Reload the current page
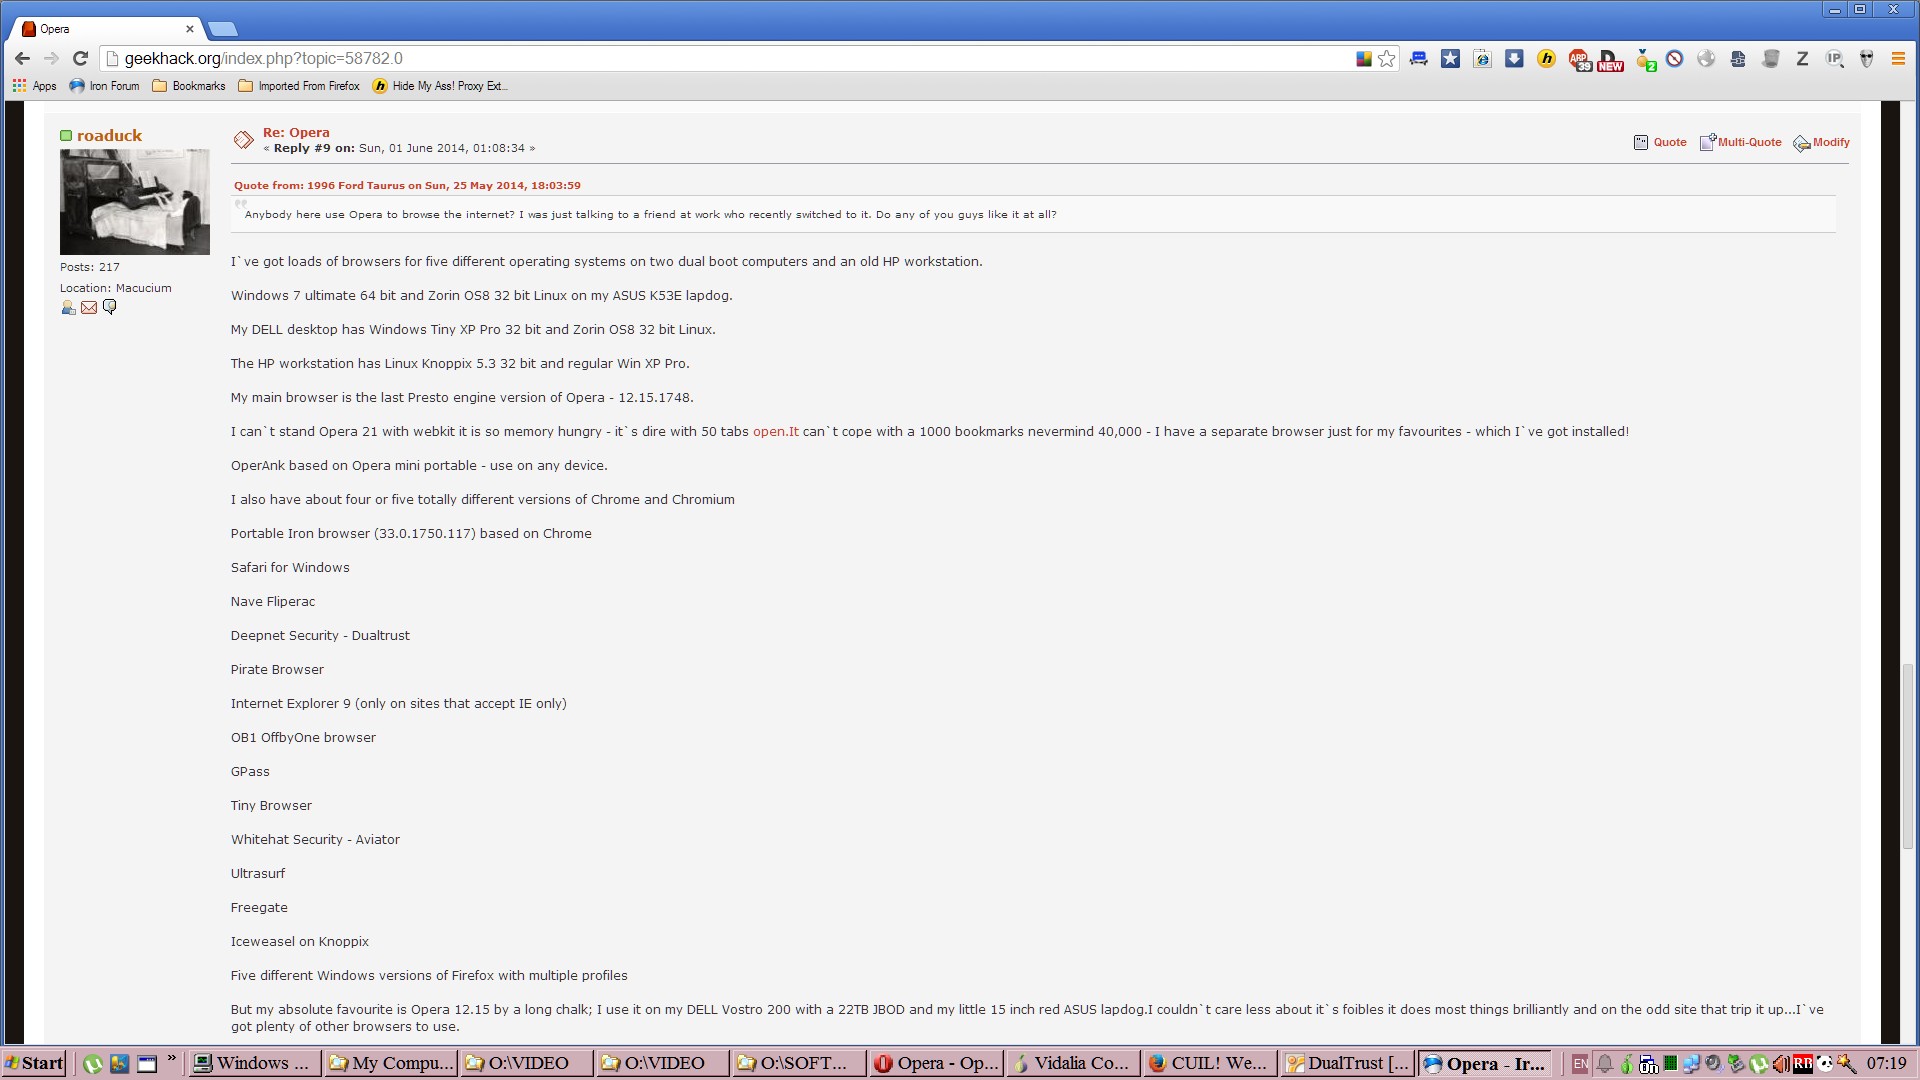Viewport: 1920px width, 1080px height. click(81, 58)
